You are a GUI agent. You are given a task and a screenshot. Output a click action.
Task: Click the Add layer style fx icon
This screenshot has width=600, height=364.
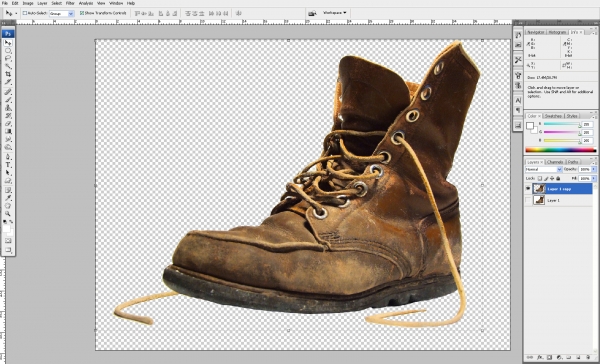pos(540,357)
